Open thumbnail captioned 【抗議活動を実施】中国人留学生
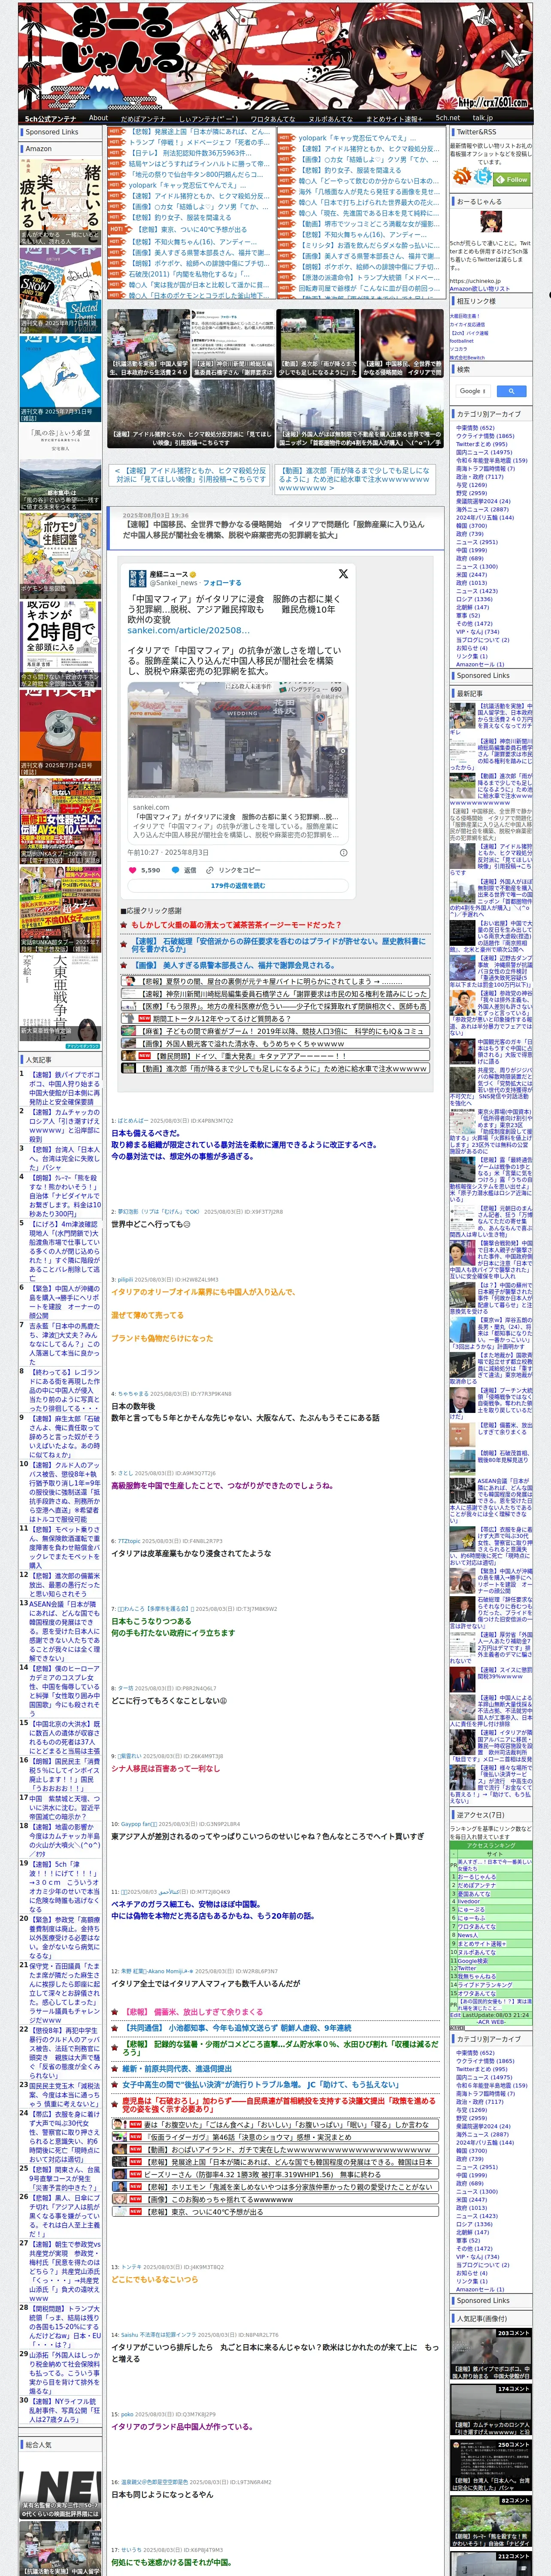This screenshot has height=2576, width=551. (x=148, y=343)
